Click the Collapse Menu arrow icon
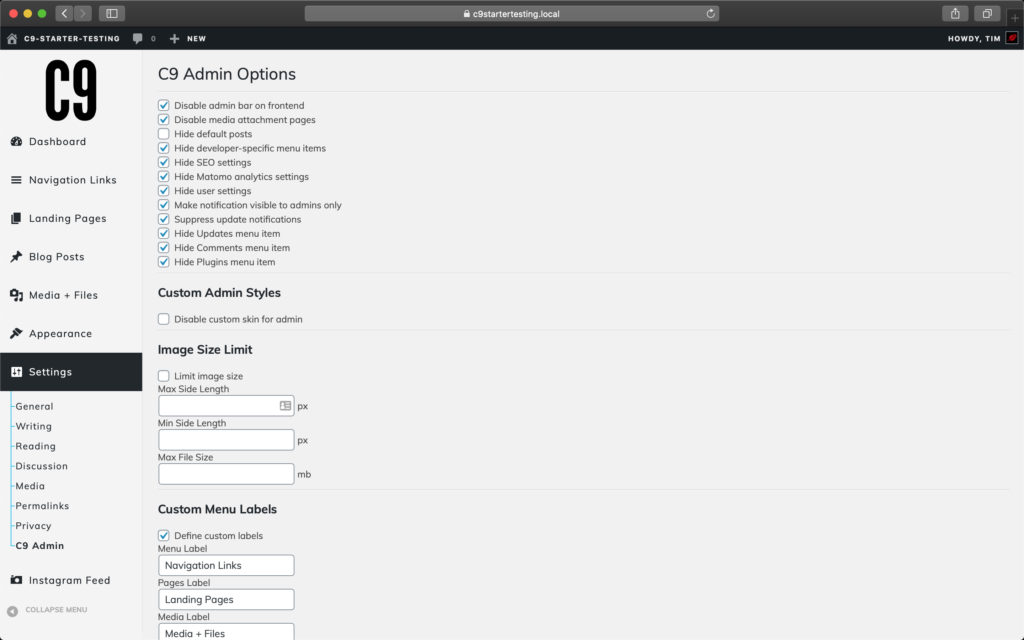Screen dimensions: 1024x640 pos(12,611)
